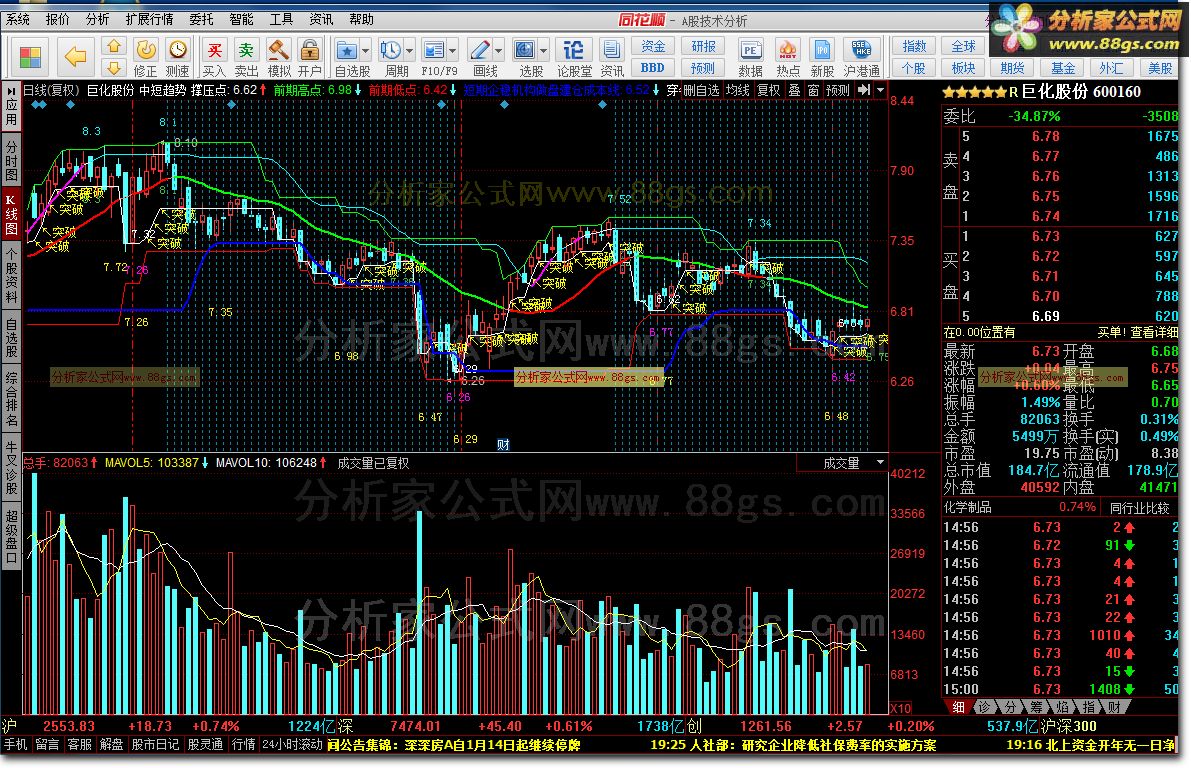Click the collapse button at chart header left

pyautogui.click(x=13, y=90)
